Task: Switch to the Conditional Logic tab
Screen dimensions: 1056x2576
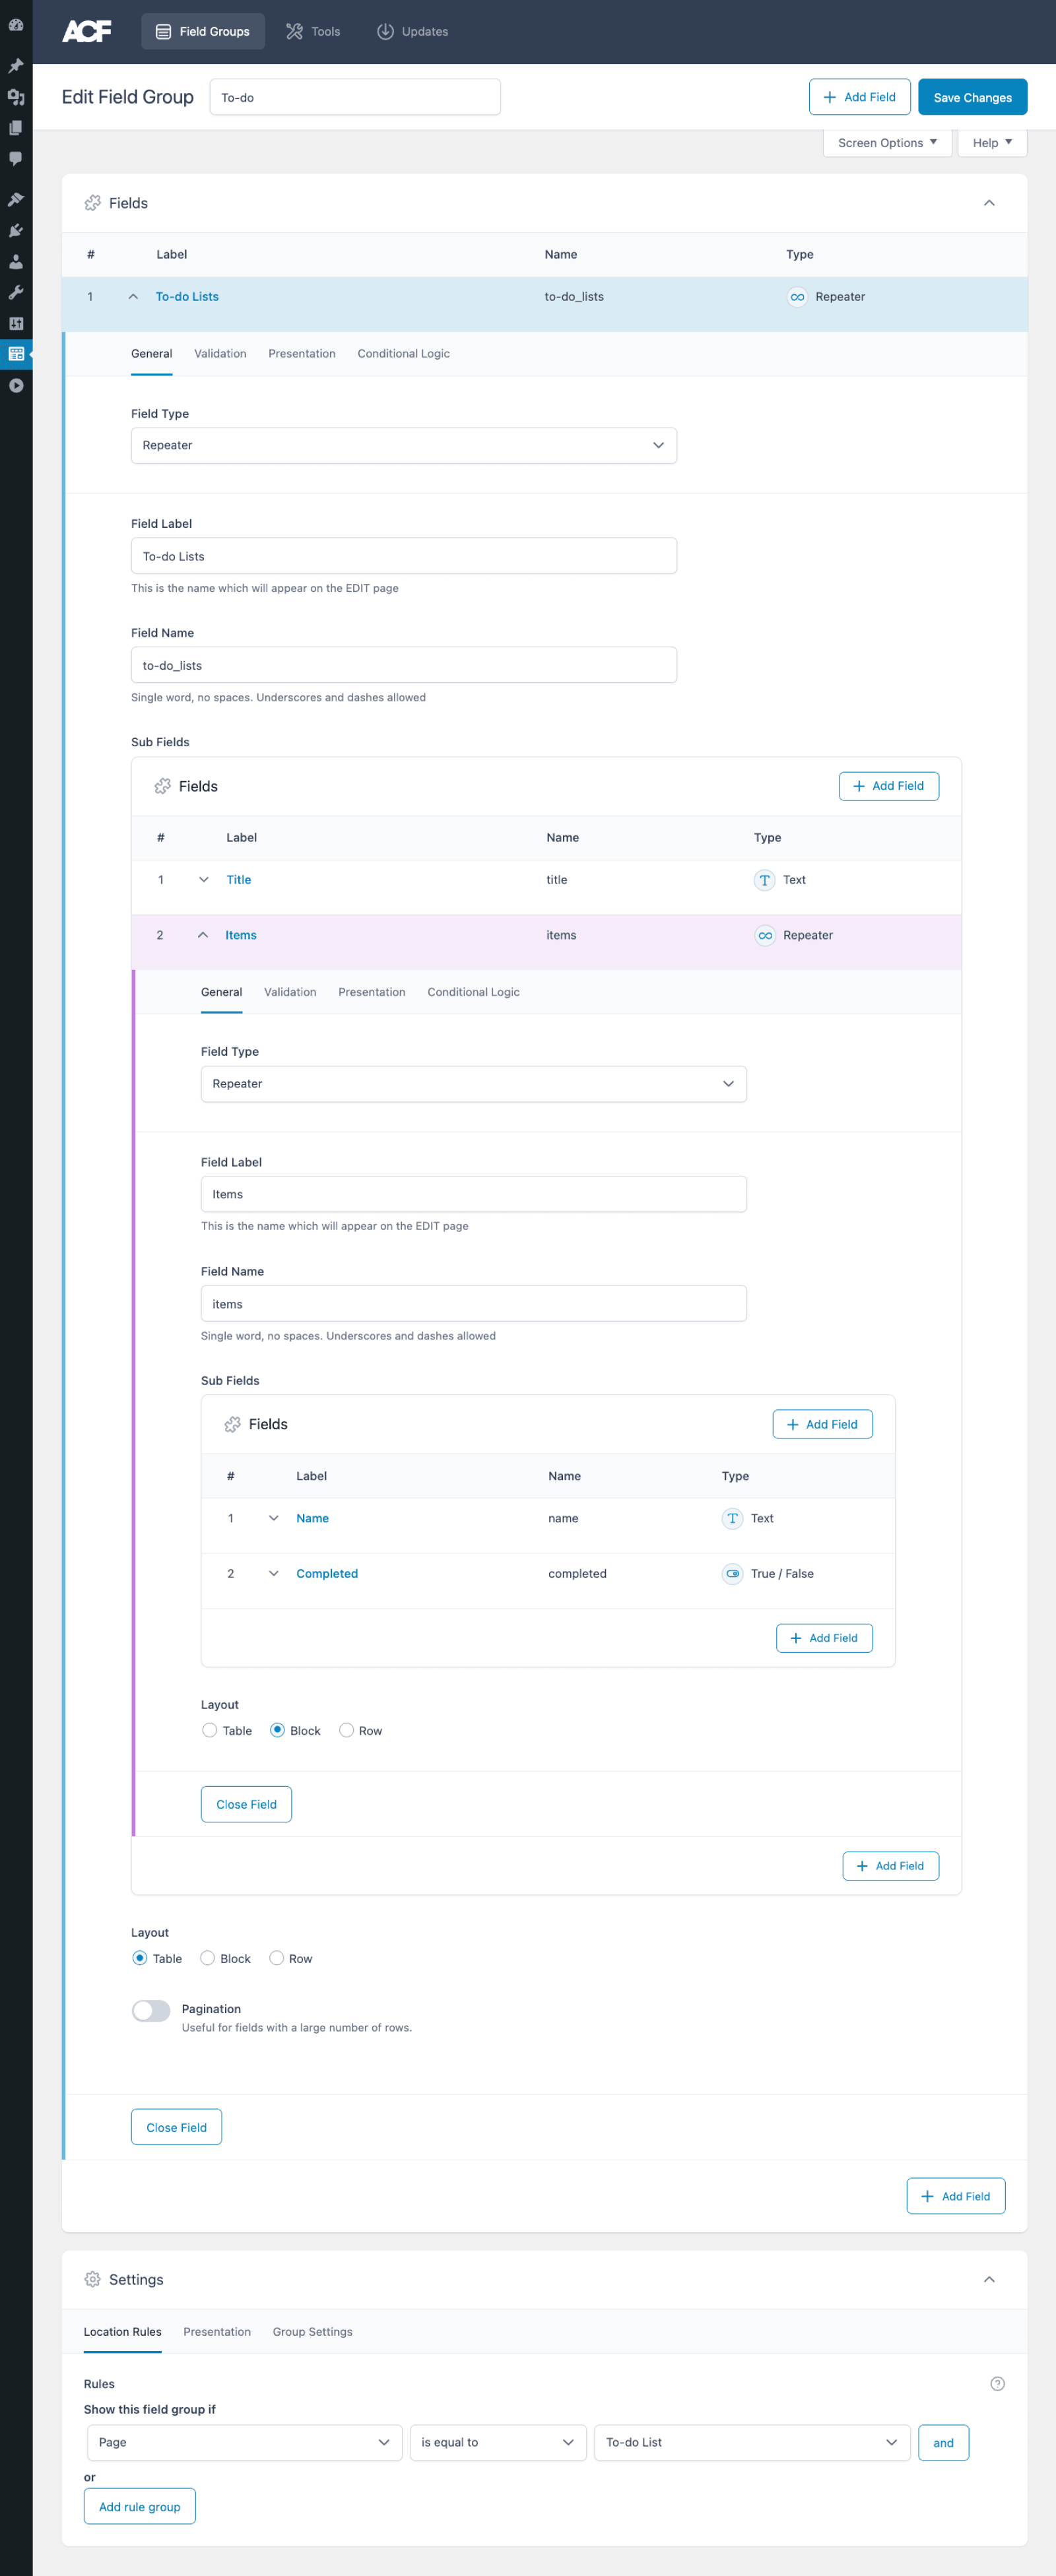Action: (403, 353)
